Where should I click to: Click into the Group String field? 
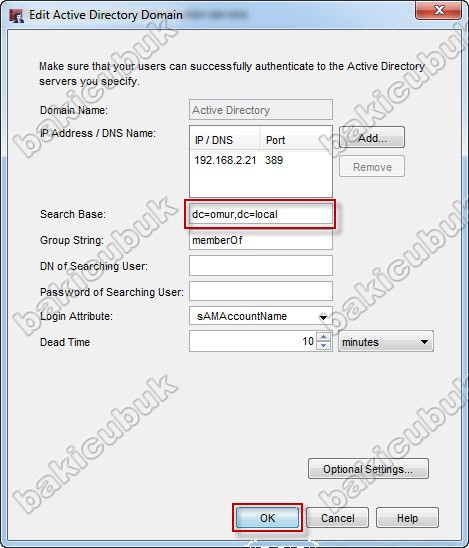pyautogui.click(x=260, y=240)
